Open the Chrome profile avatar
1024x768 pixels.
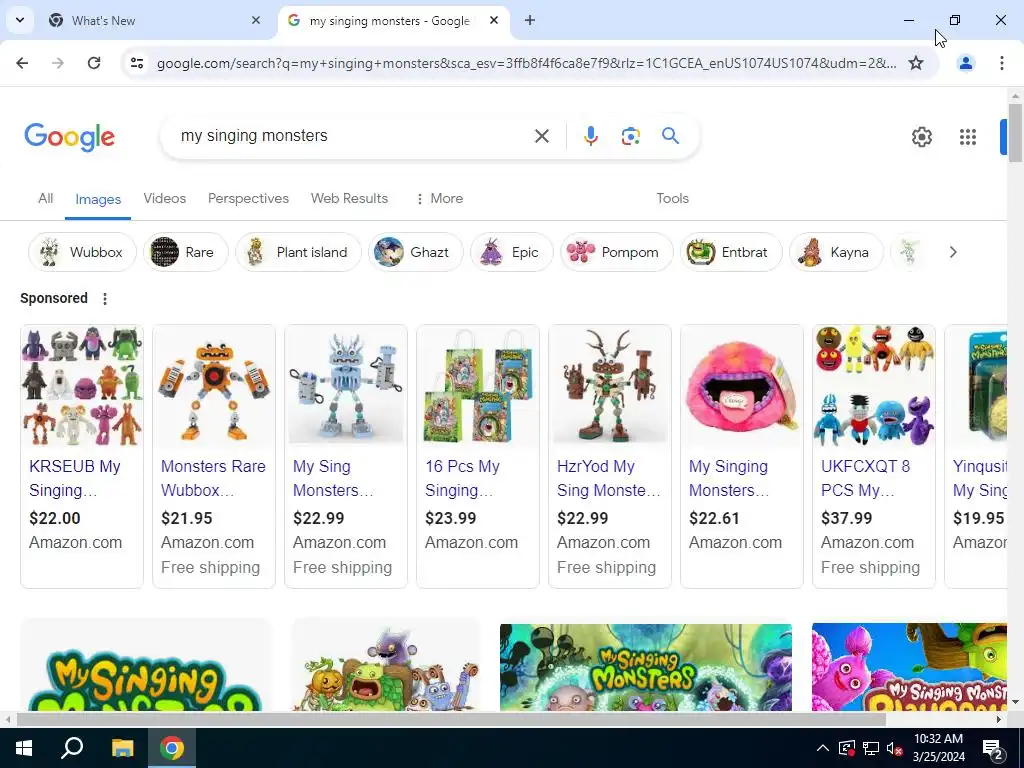point(966,63)
